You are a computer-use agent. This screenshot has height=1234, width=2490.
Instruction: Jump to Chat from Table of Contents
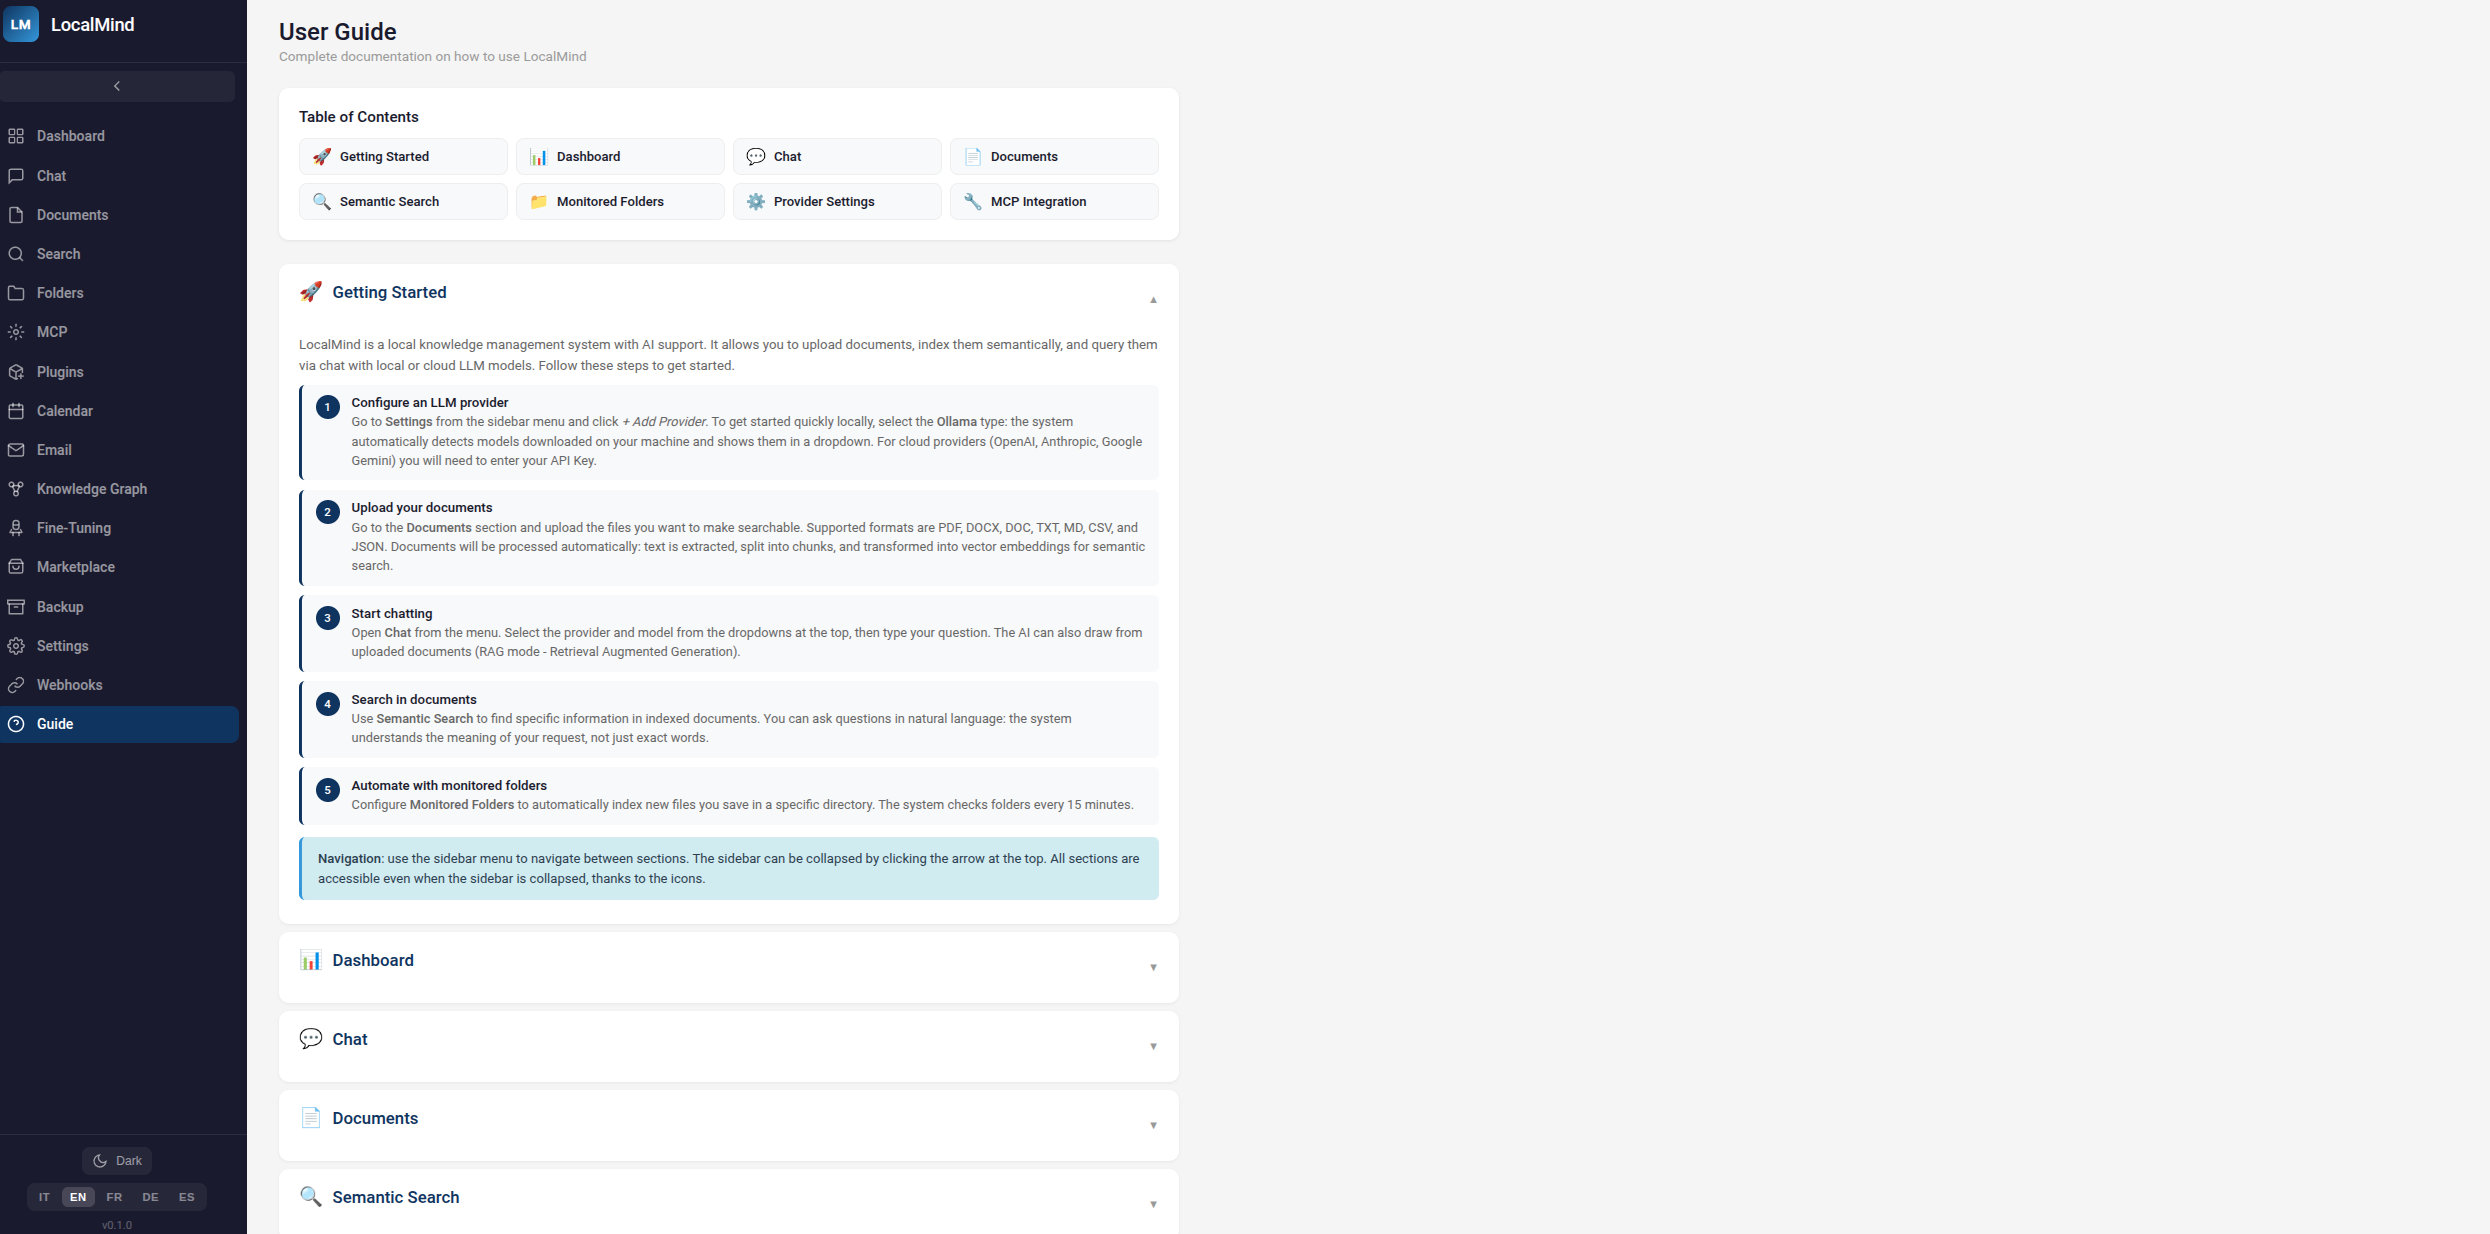tap(837, 157)
